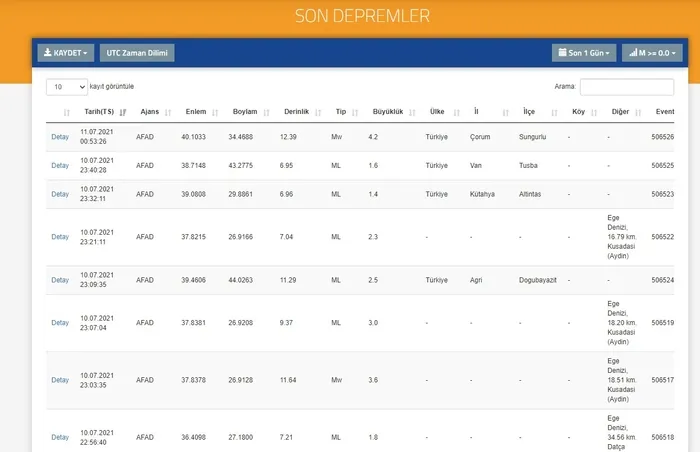The image size is (700, 452).
Task: Click the Boylam column sort icon
Action: pos(266,112)
